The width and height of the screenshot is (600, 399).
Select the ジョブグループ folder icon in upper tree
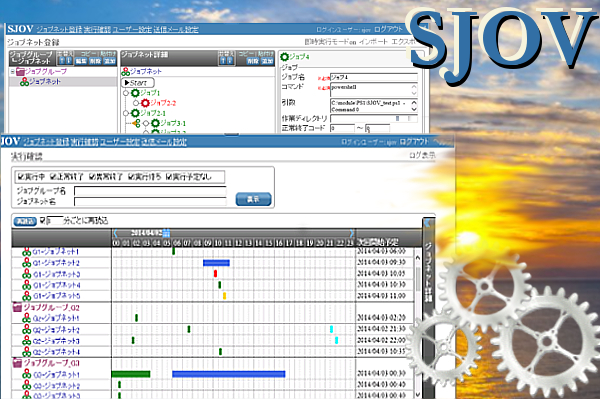coord(20,72)
